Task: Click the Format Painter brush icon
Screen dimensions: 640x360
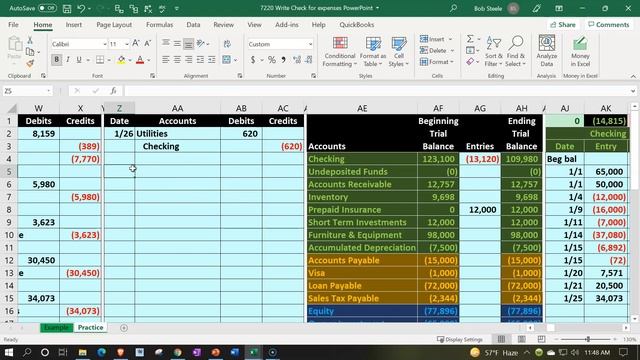Action: (30, 63)
